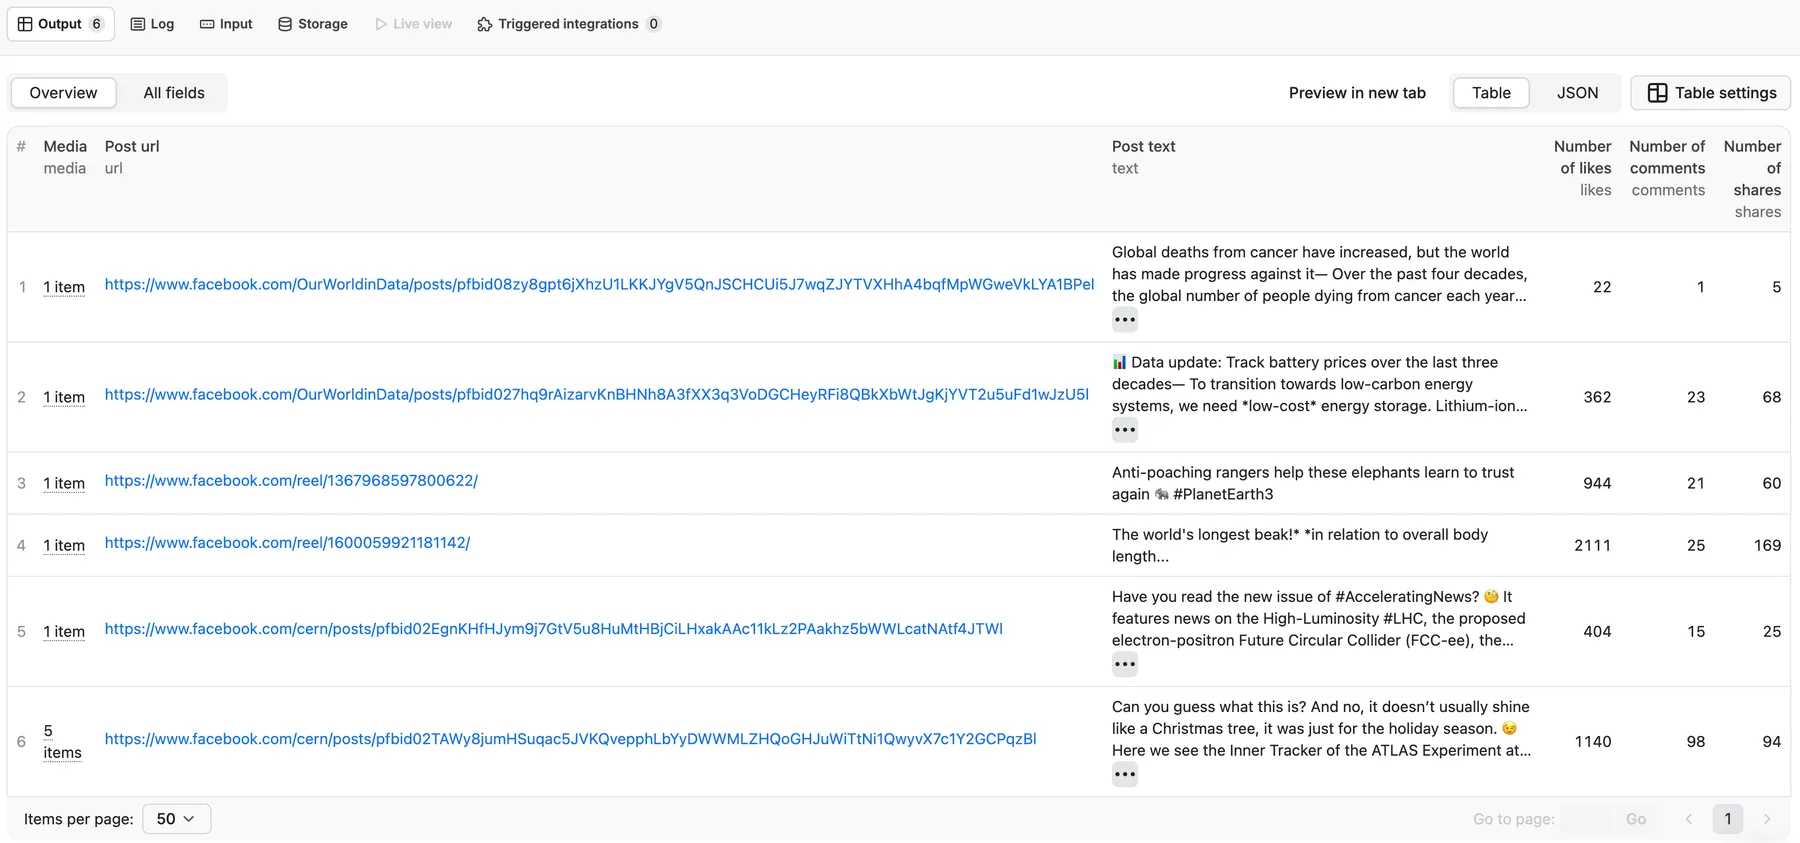Go to previous page arrow
1800x843 pixels.
tap(1689, 819)
